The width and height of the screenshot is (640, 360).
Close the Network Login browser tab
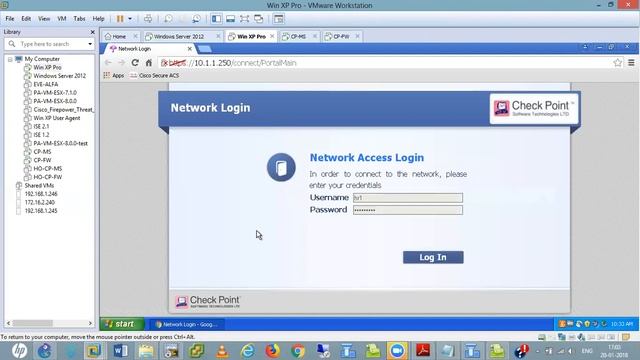189,49
